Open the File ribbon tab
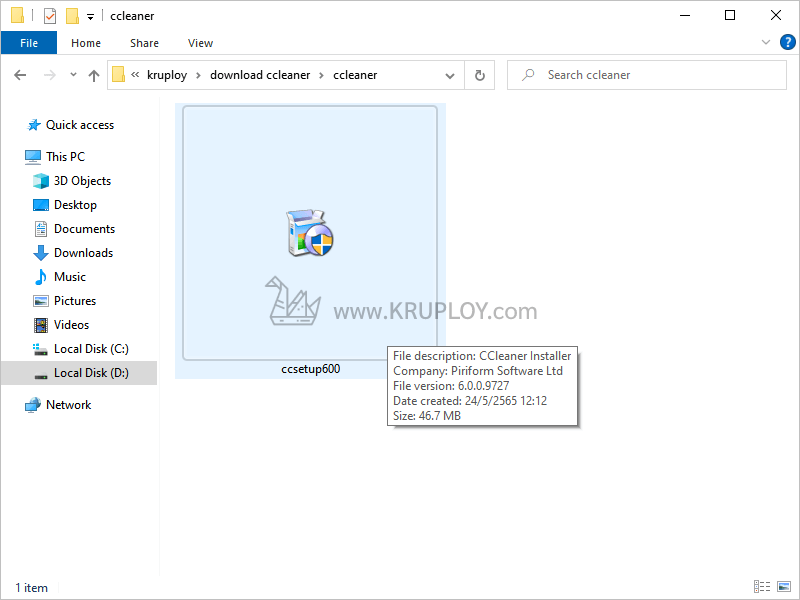Image resolution: width=800 pixels, height=600 pixels. click(29, 43)
